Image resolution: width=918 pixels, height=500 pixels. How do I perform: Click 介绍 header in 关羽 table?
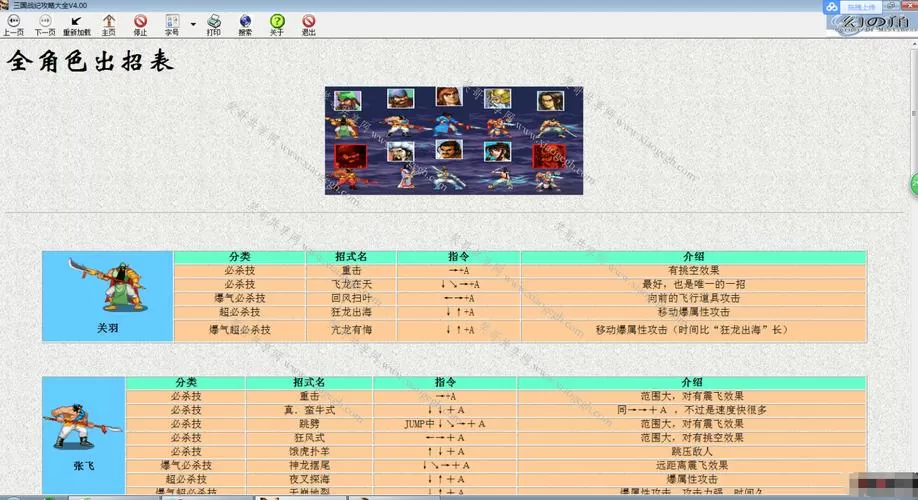point(693,256)
